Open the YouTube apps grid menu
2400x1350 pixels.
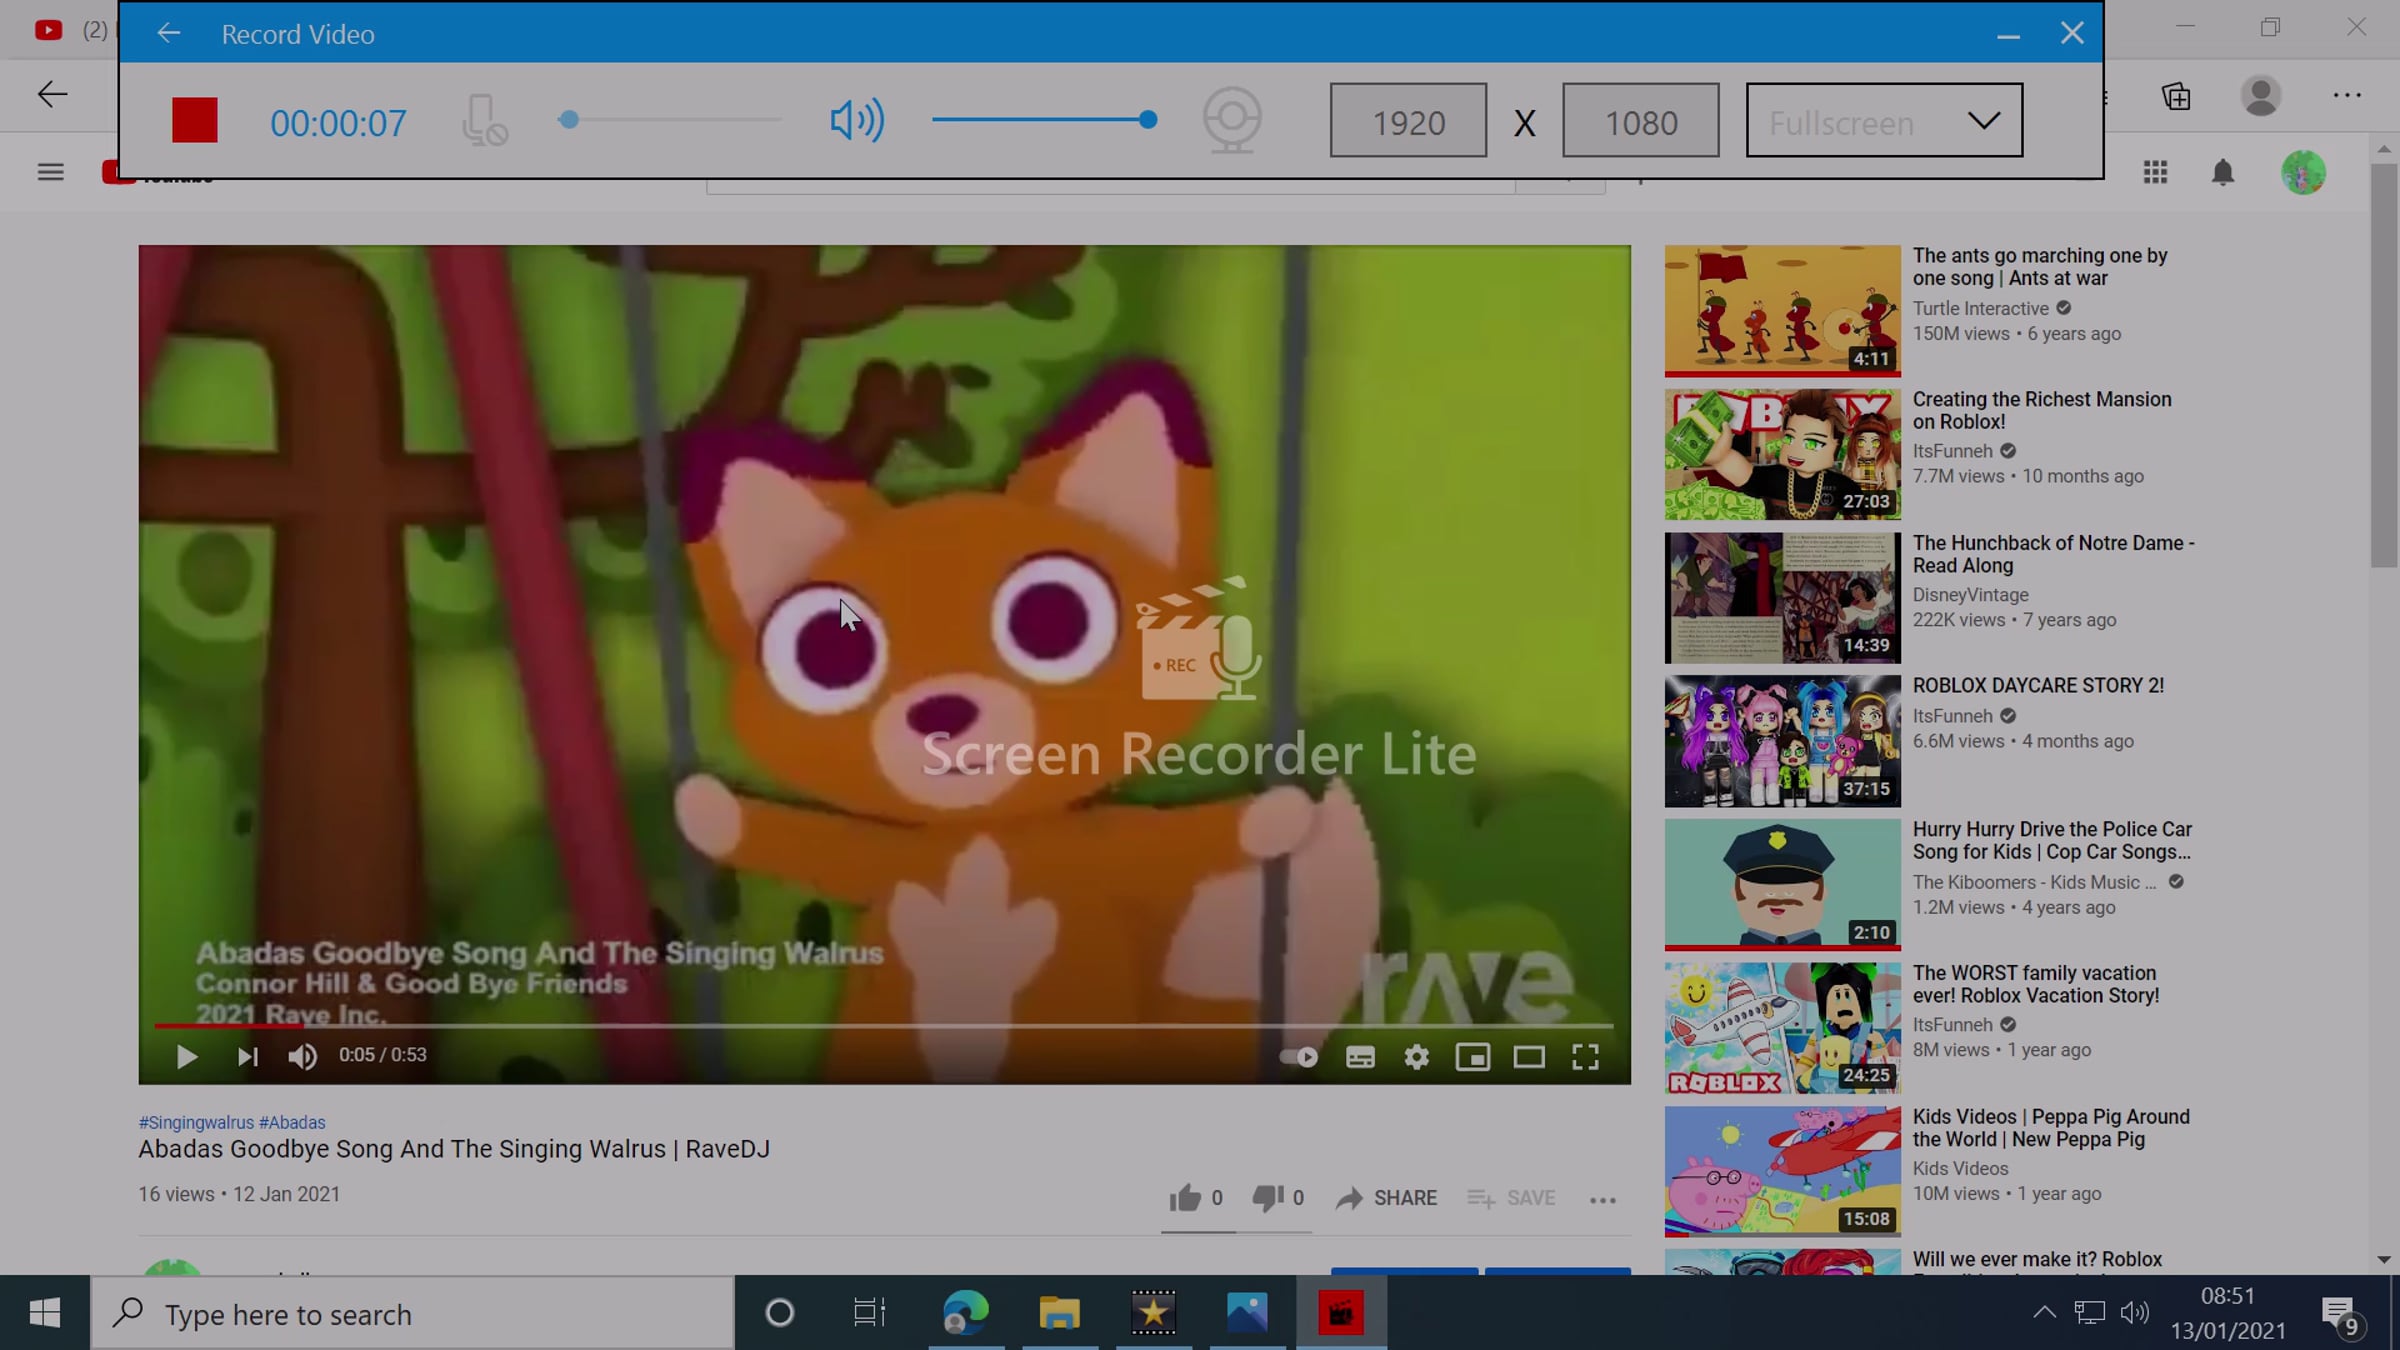tap(2155, 172)
